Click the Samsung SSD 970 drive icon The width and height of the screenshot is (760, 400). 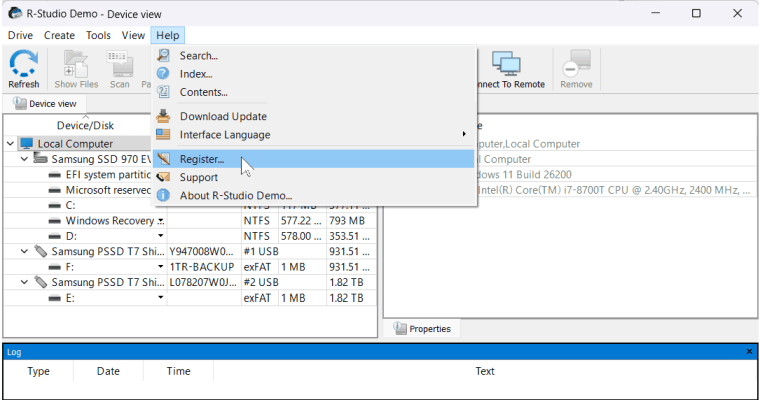pyautogui.click(x=40, y=159)
